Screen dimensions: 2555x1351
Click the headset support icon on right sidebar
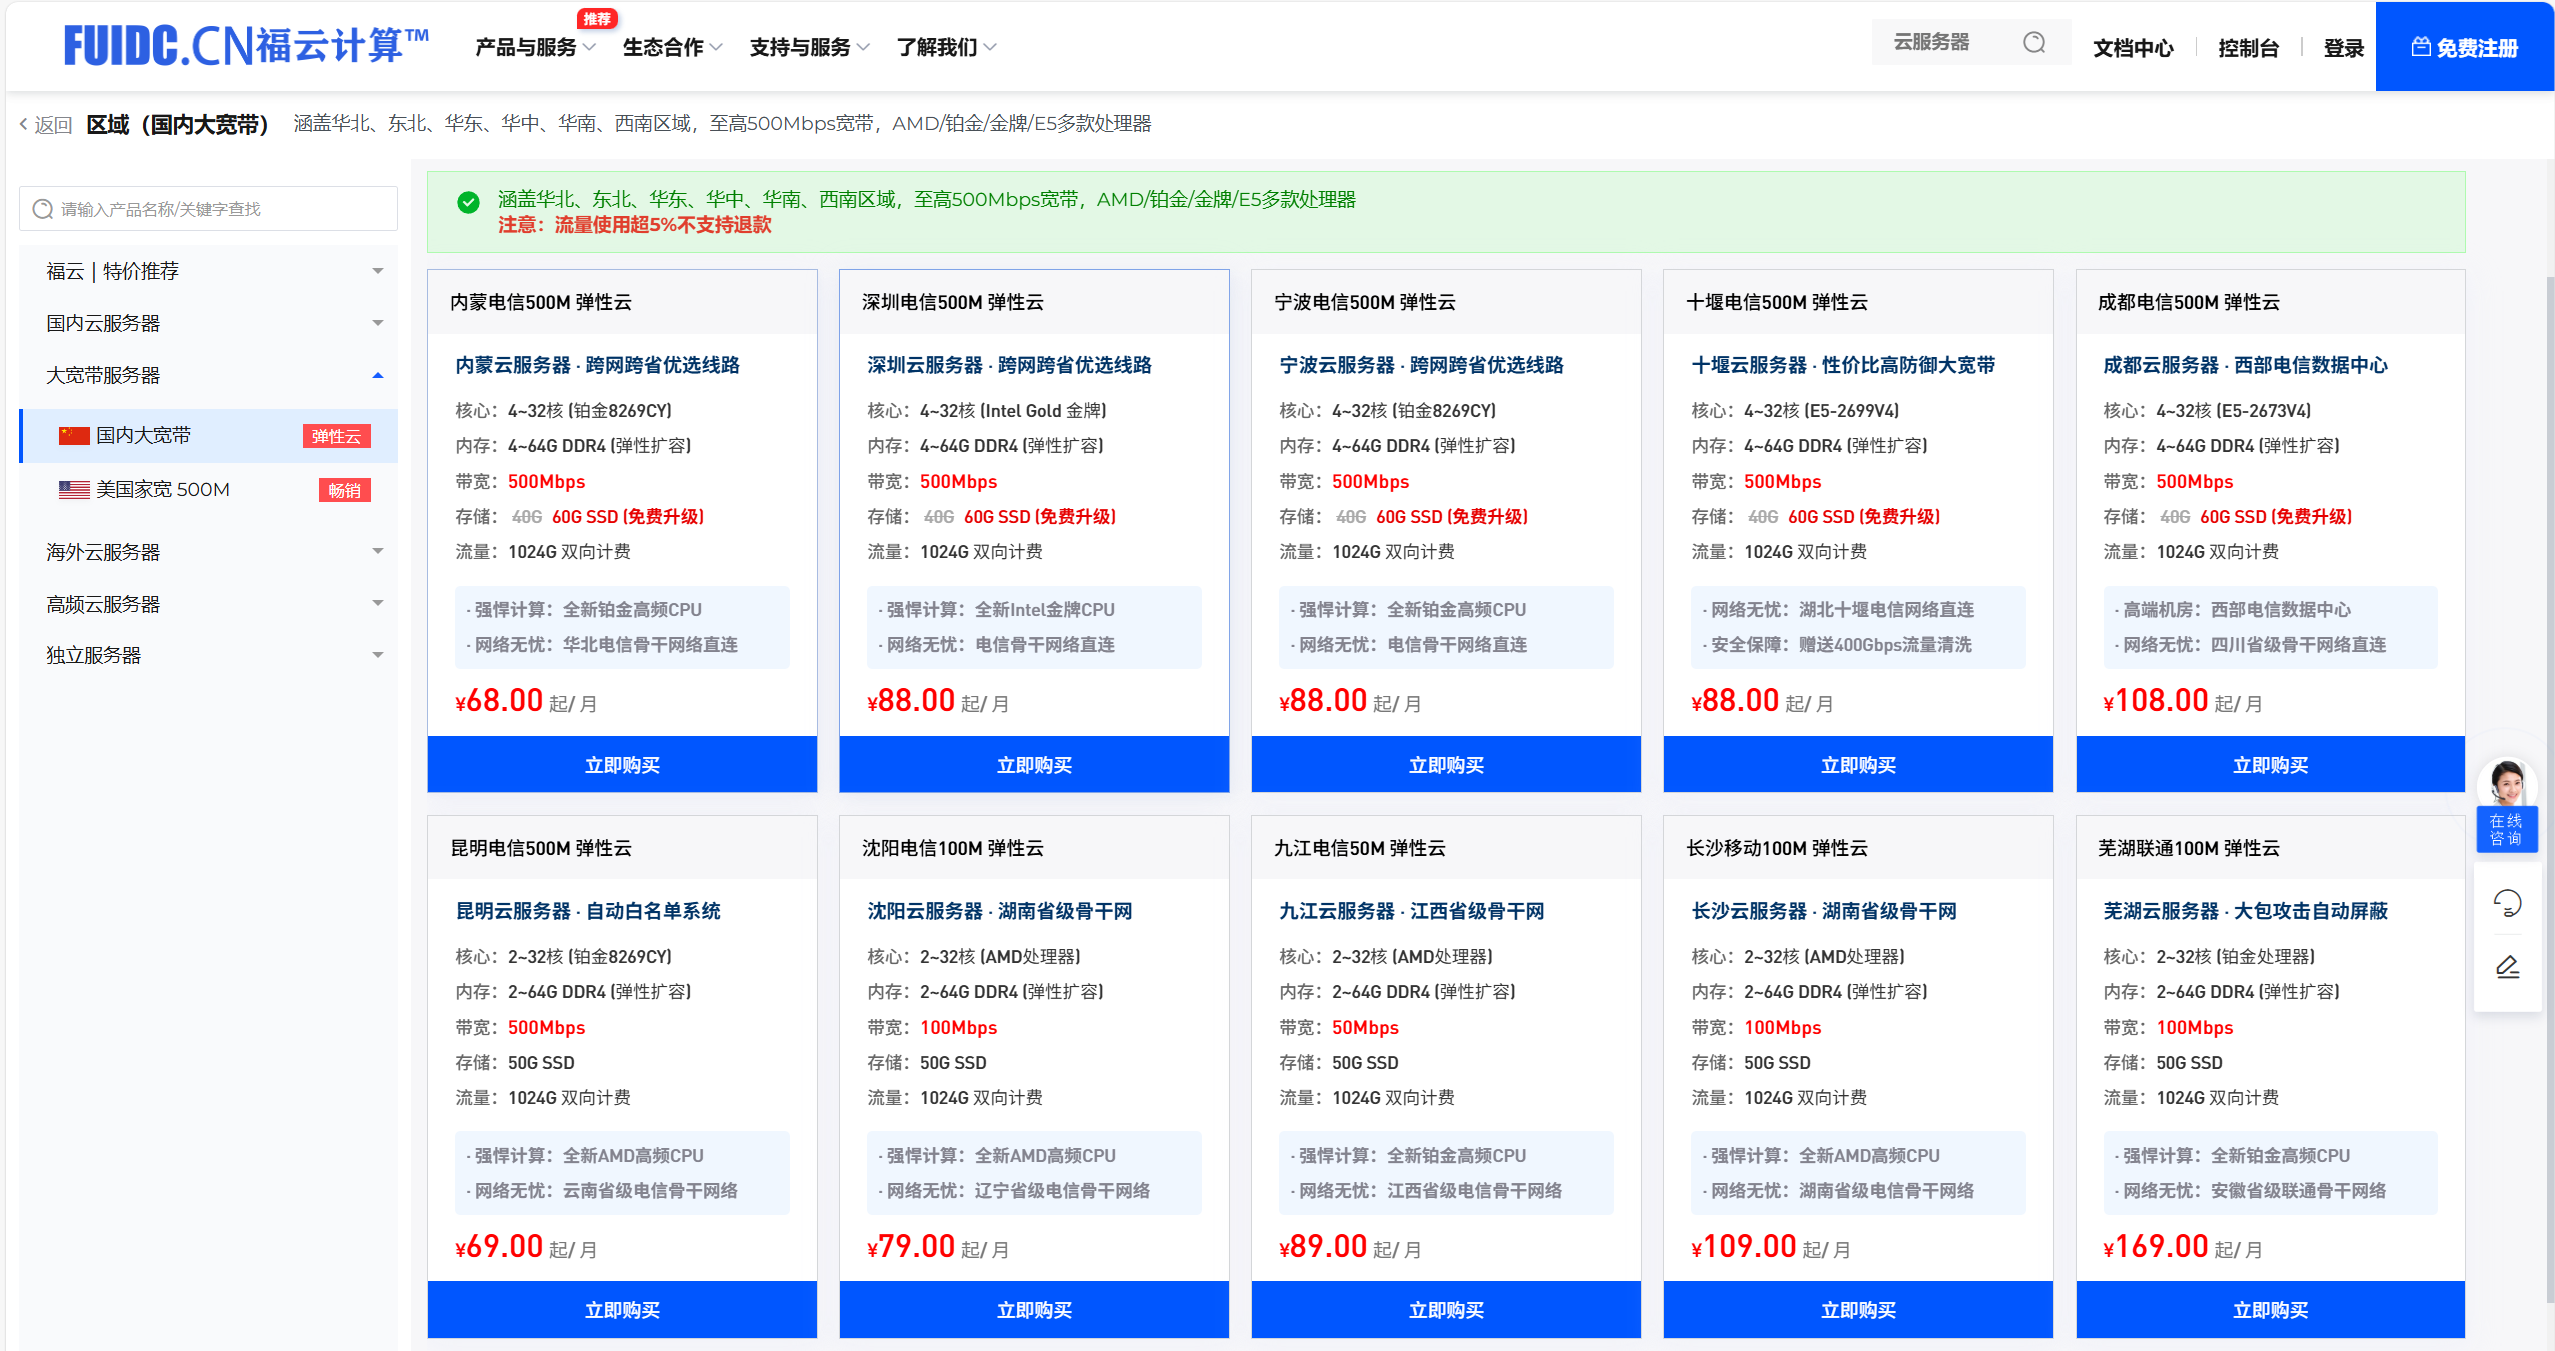2507,904
